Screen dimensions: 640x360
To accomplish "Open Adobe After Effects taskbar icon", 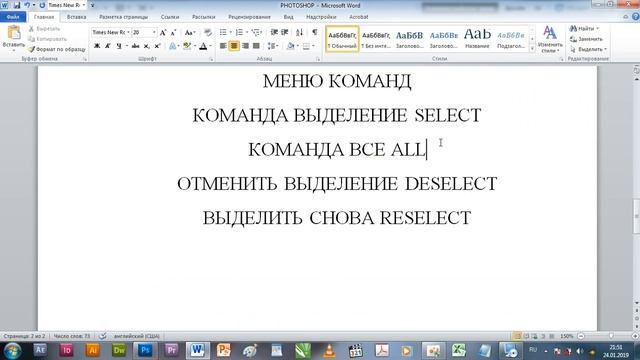I will (x=40, y=350).
